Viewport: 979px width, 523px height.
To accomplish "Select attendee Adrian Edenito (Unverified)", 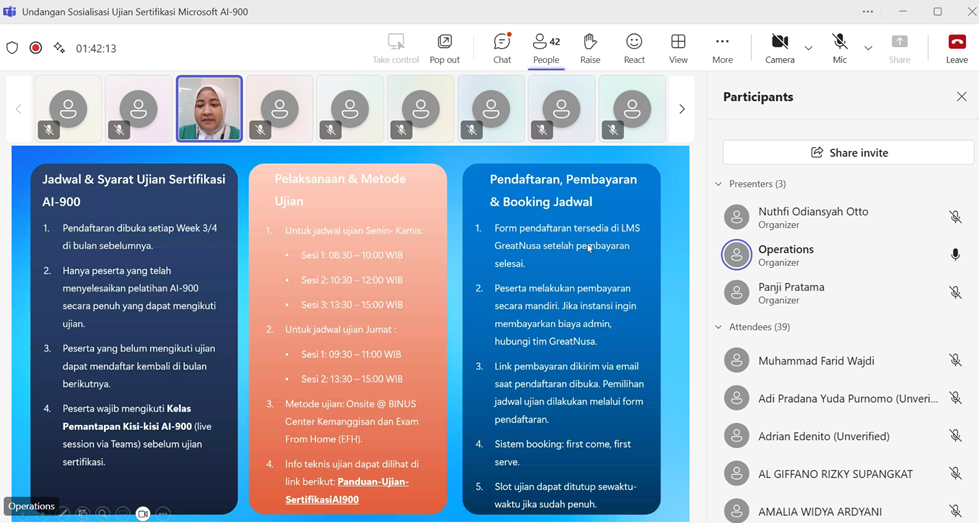I will pos(843,436).
